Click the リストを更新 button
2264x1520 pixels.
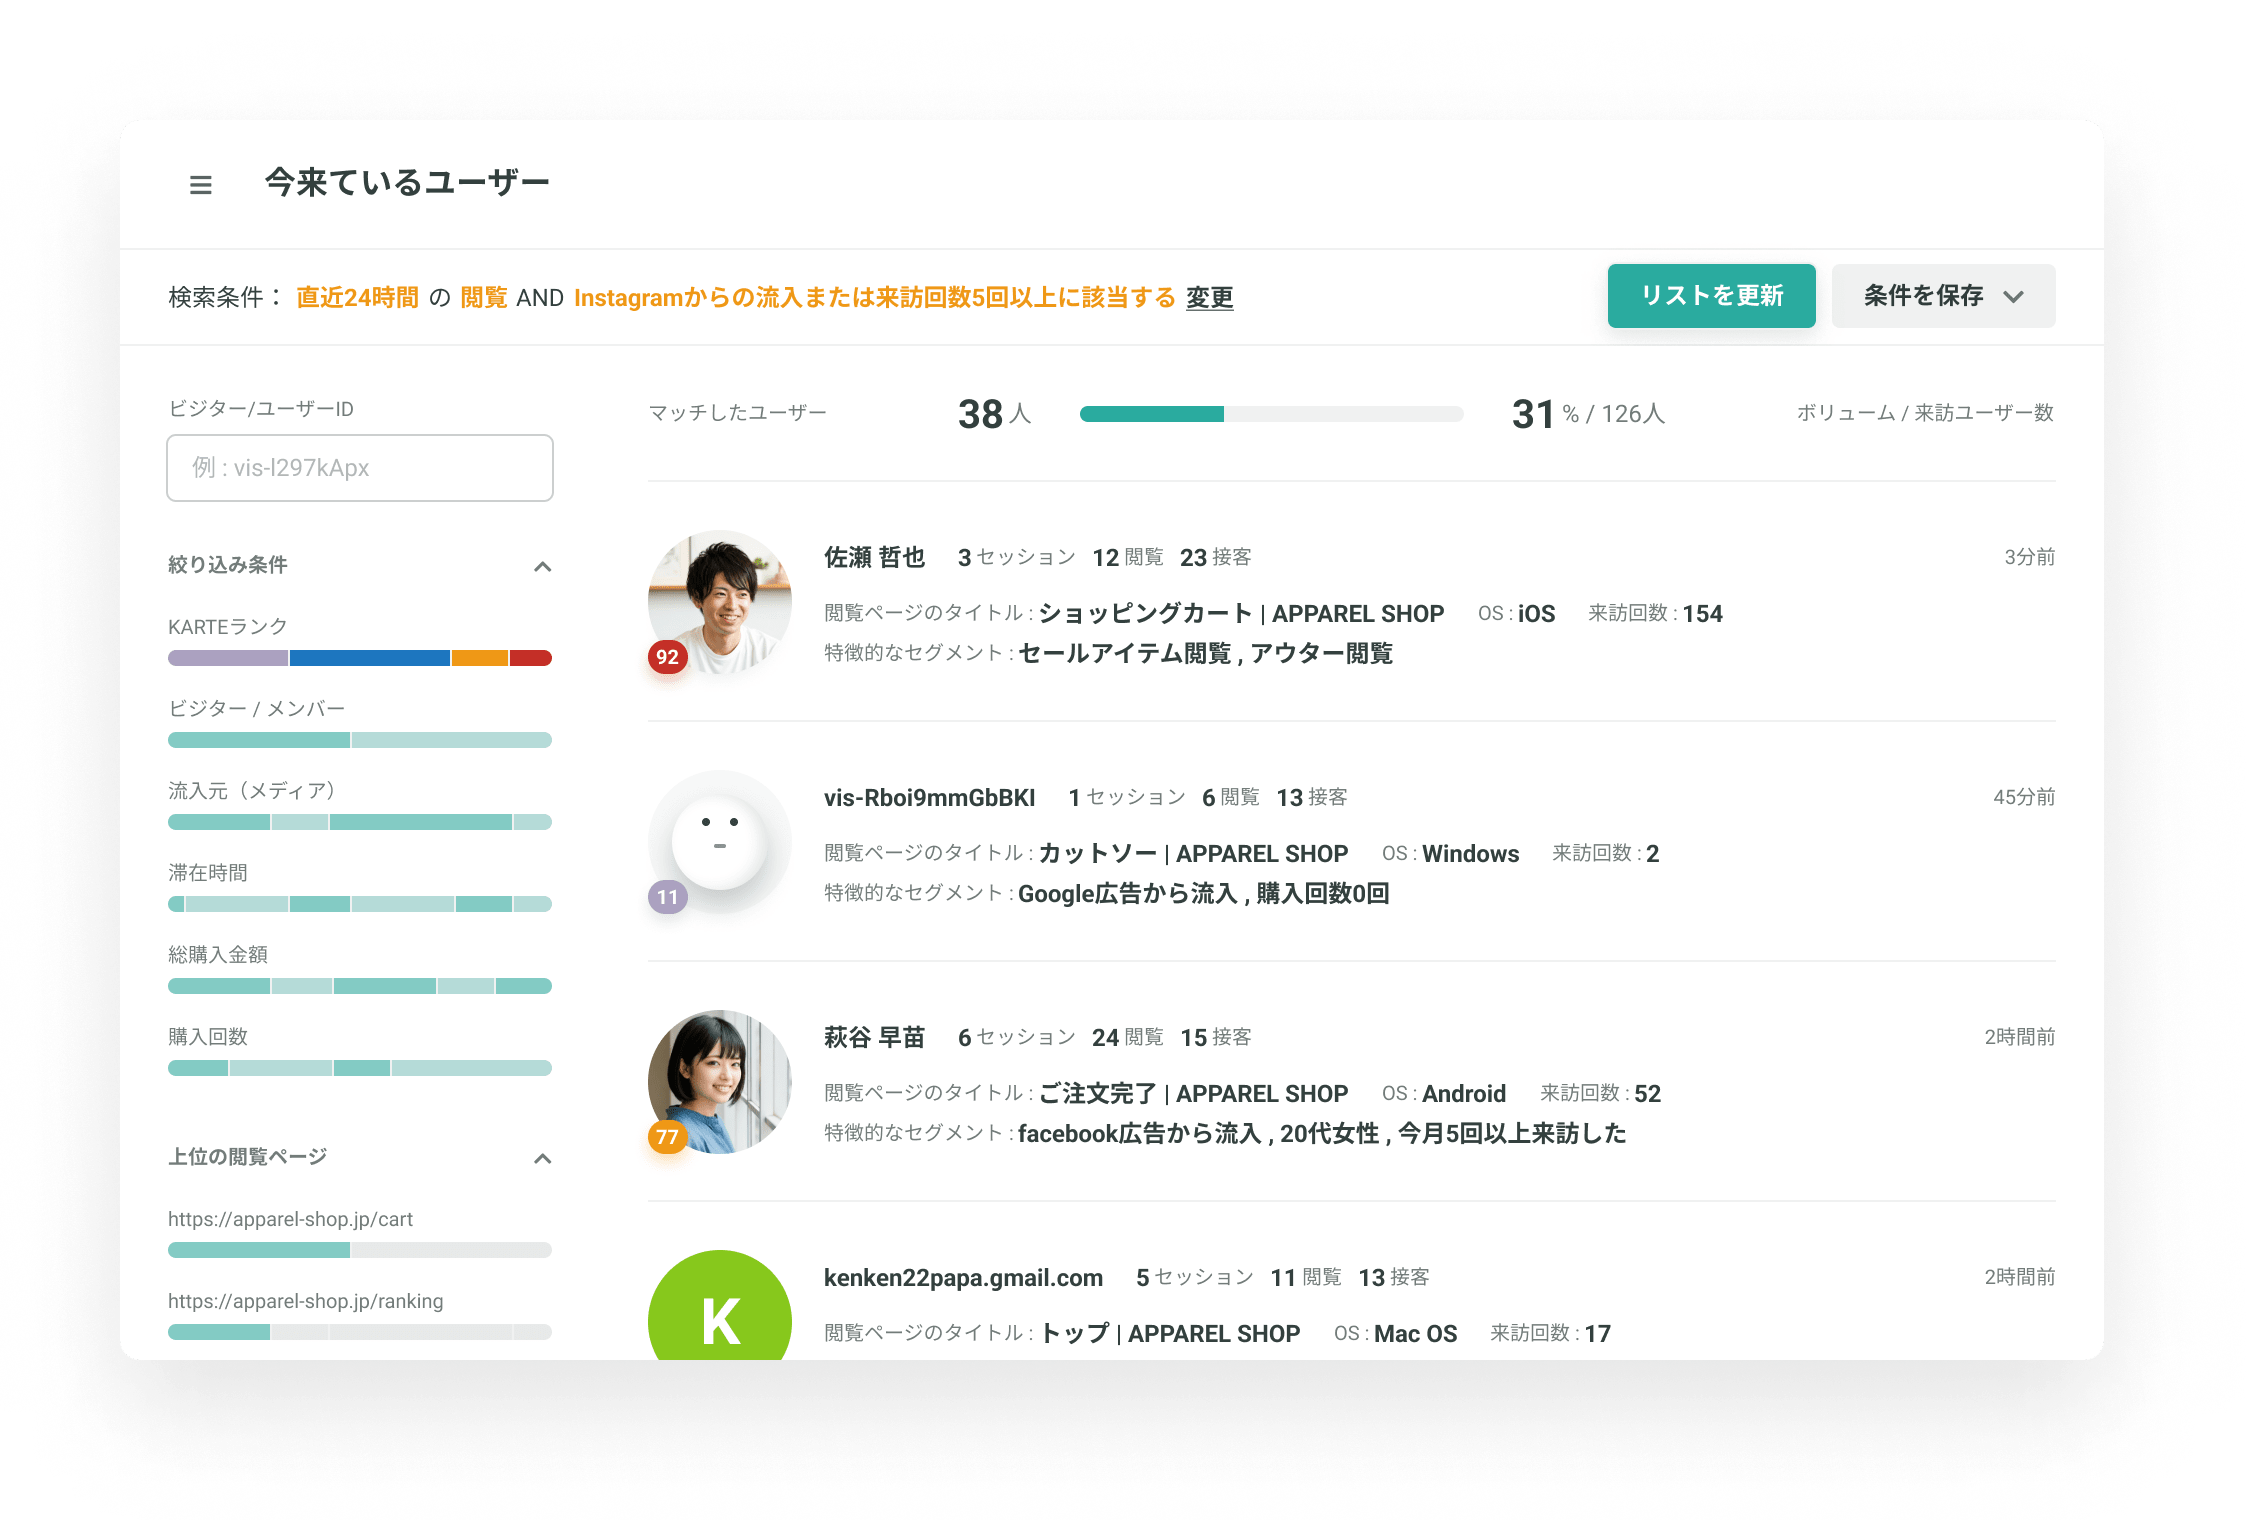[1711, 296]
